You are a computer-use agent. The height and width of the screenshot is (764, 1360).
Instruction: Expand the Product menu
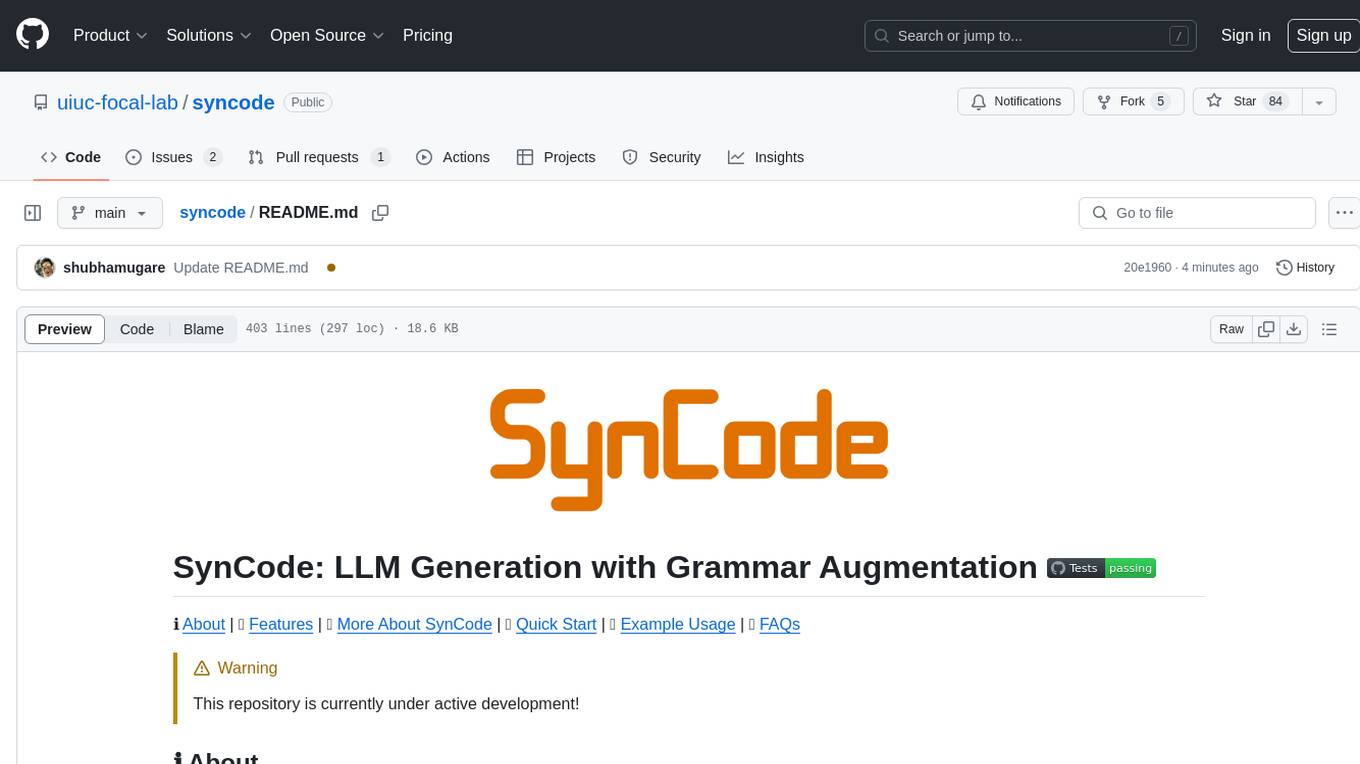coord(110,35)
